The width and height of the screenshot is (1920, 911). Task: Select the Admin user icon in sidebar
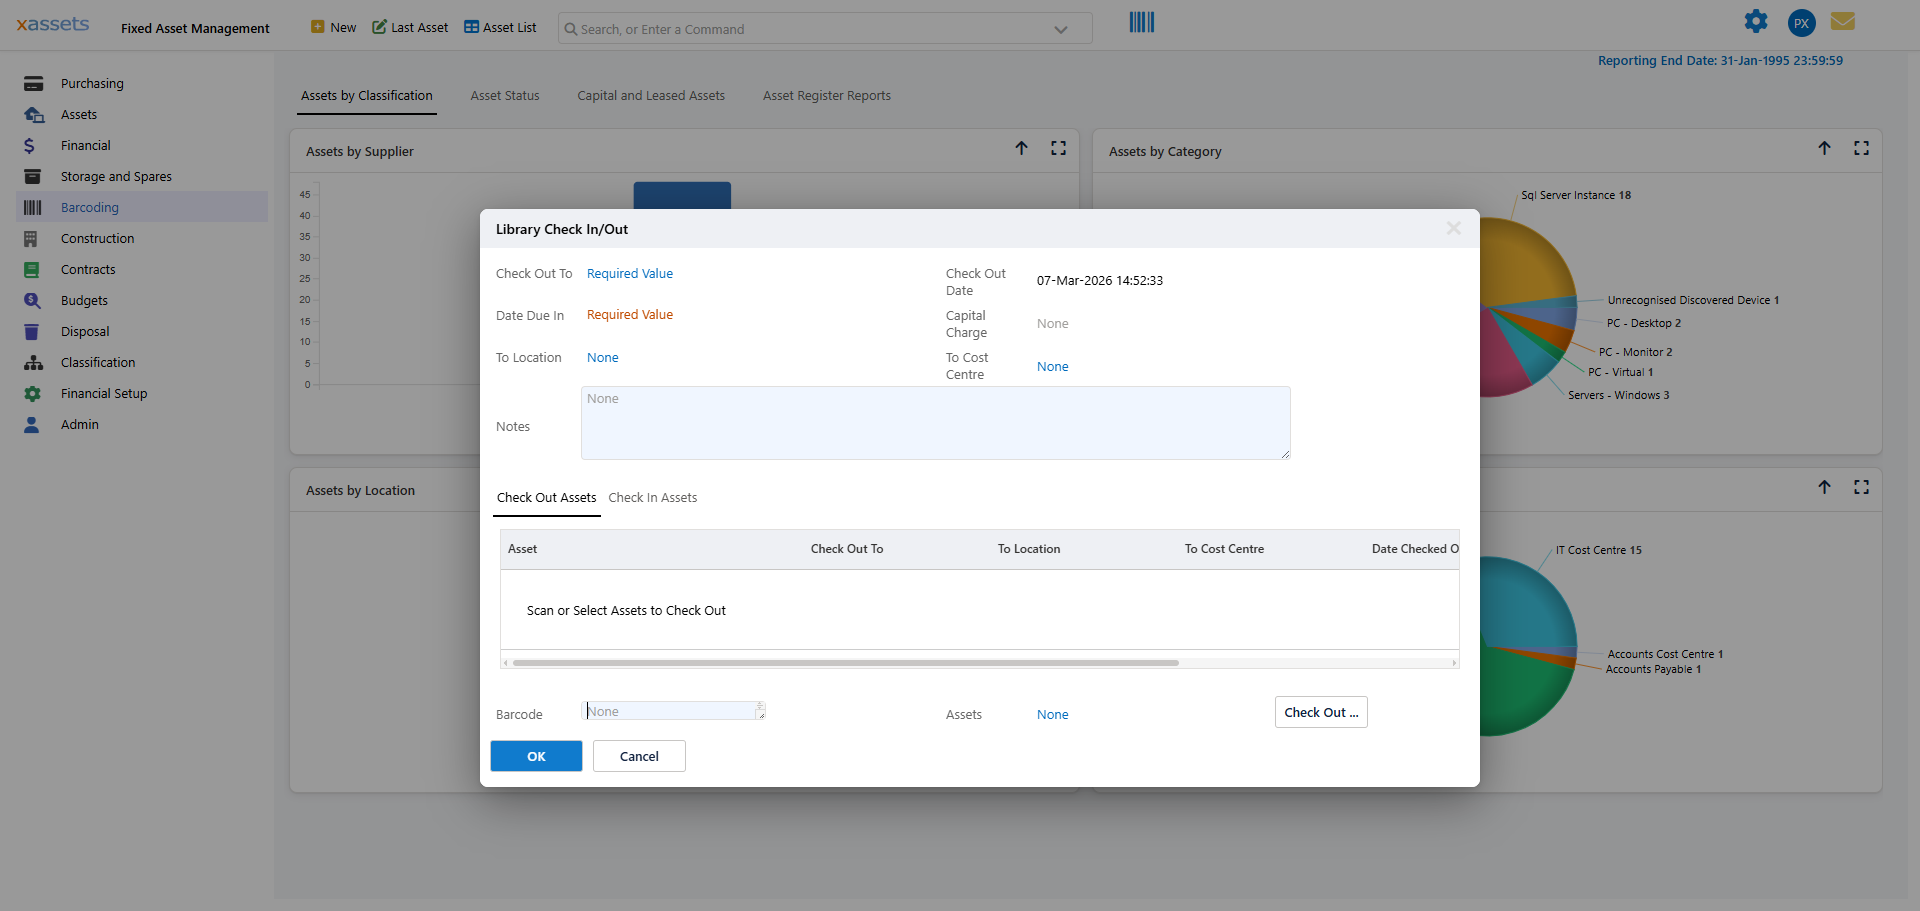[33, 424]
